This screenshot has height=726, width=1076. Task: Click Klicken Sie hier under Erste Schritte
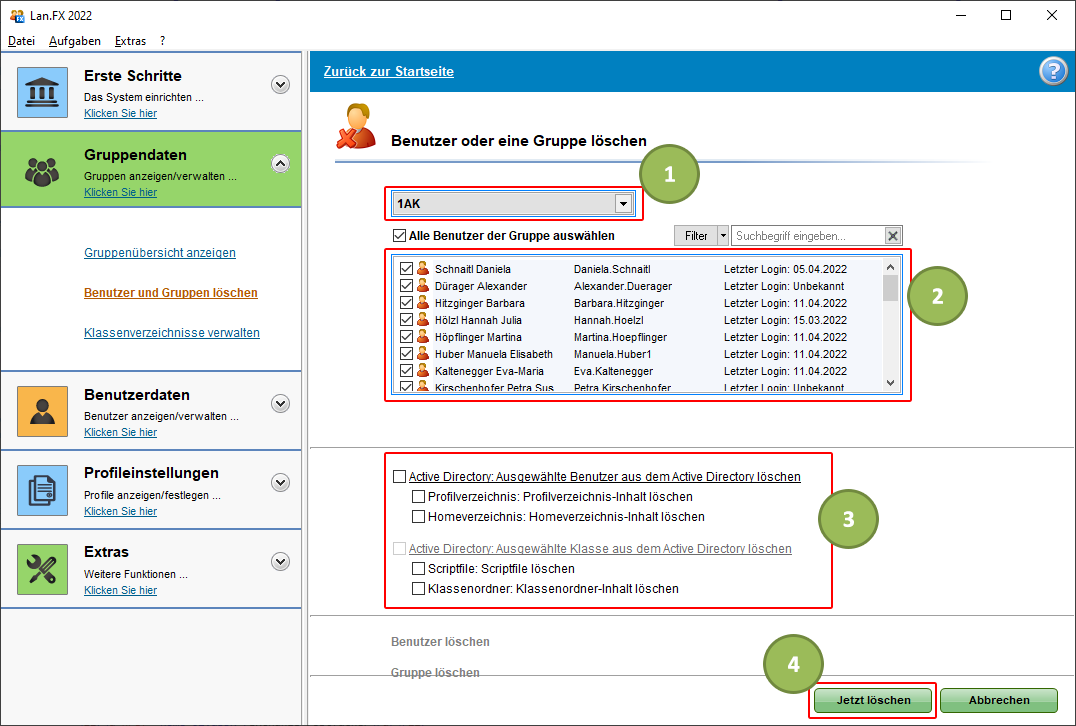pos(120,113)
